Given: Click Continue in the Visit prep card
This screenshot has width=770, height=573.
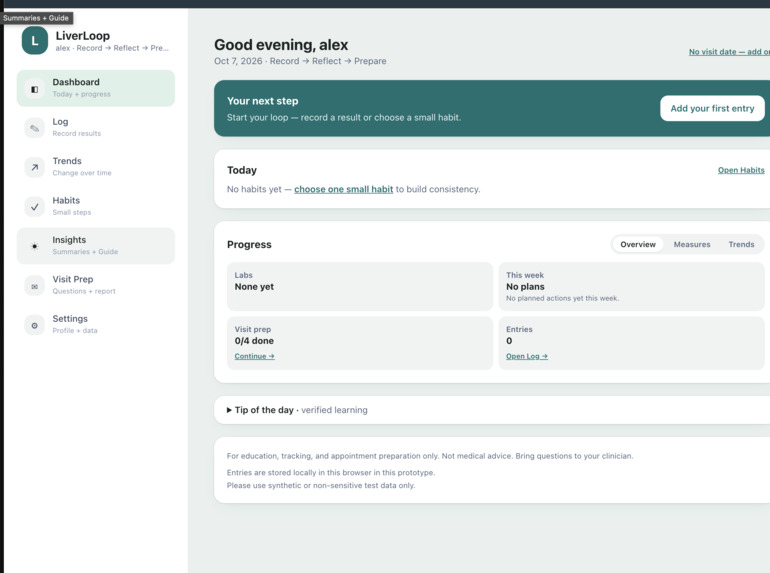Looking at the screenshot, I should click(254, 356).
